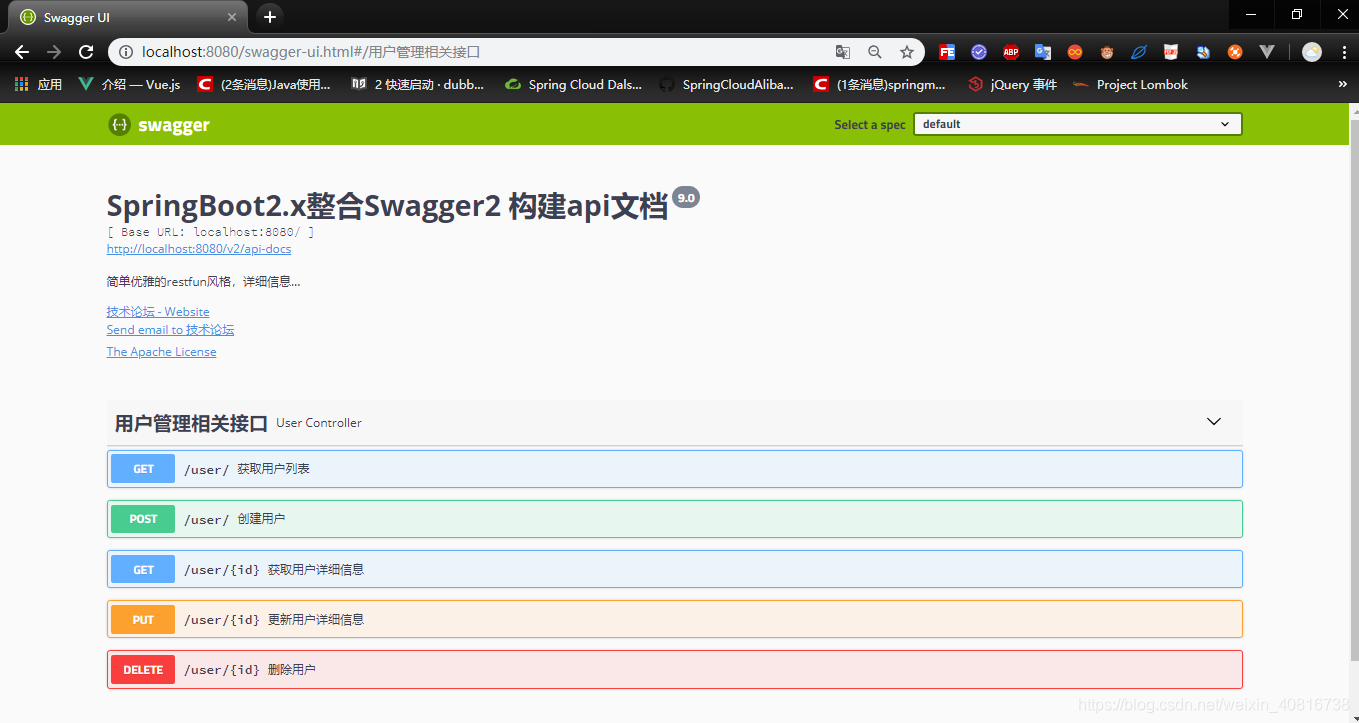Viewport: 1359px width, 723px height.
Task: Close the Swagger UI tab
Action: [232, 17]
